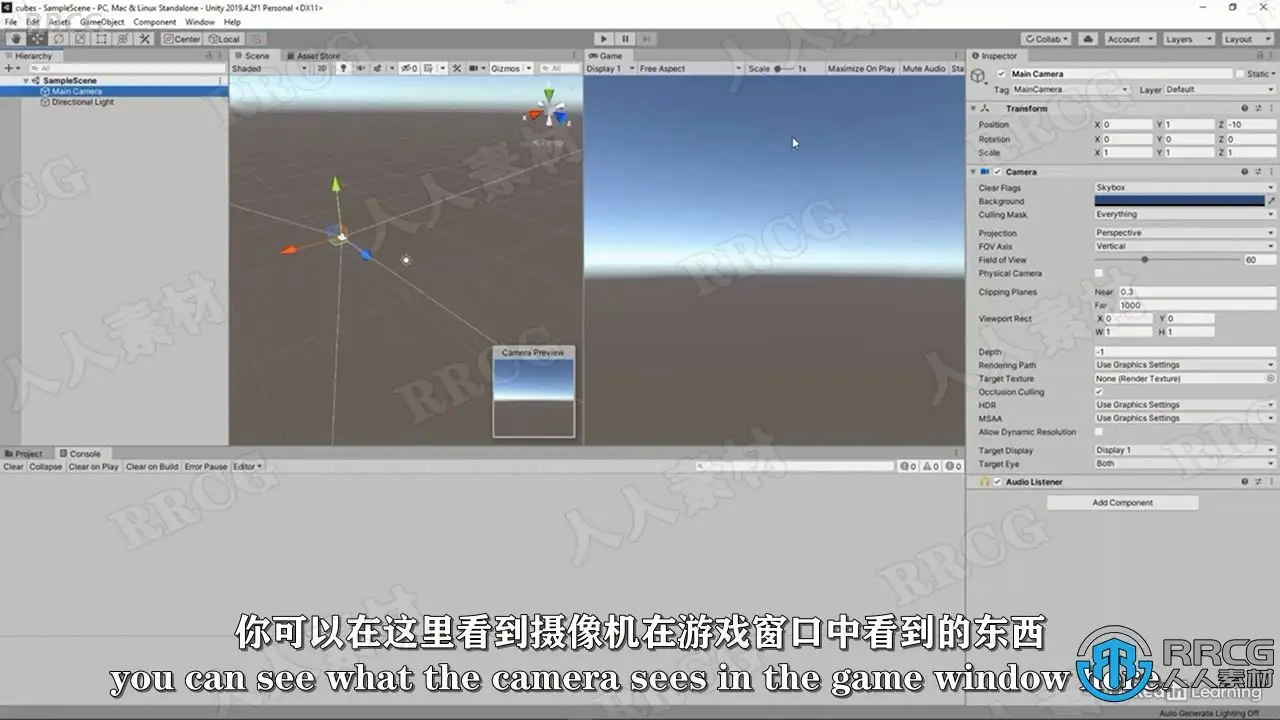Select the Rotate tool in toolbar
The image size is (1280, 720).
pos(59,39)
